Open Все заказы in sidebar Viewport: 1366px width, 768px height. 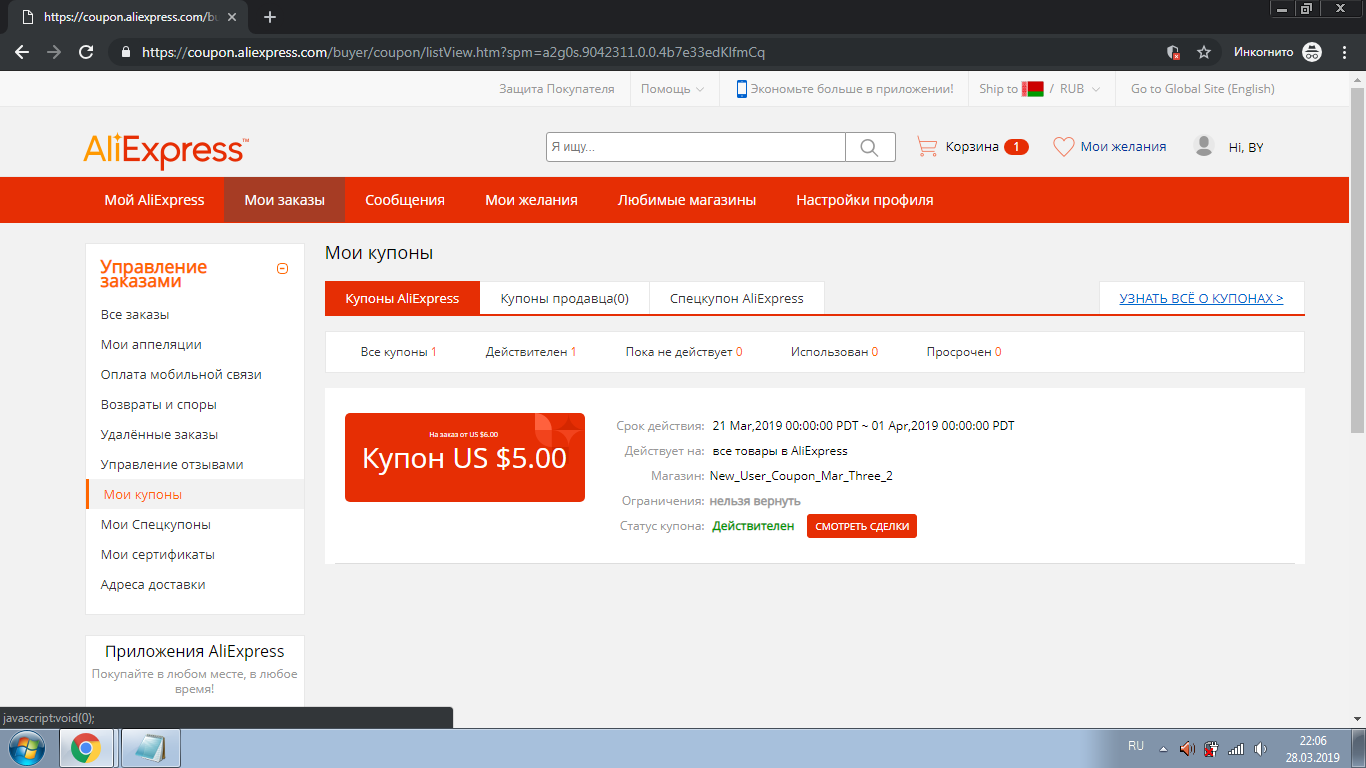click(135, 315)
